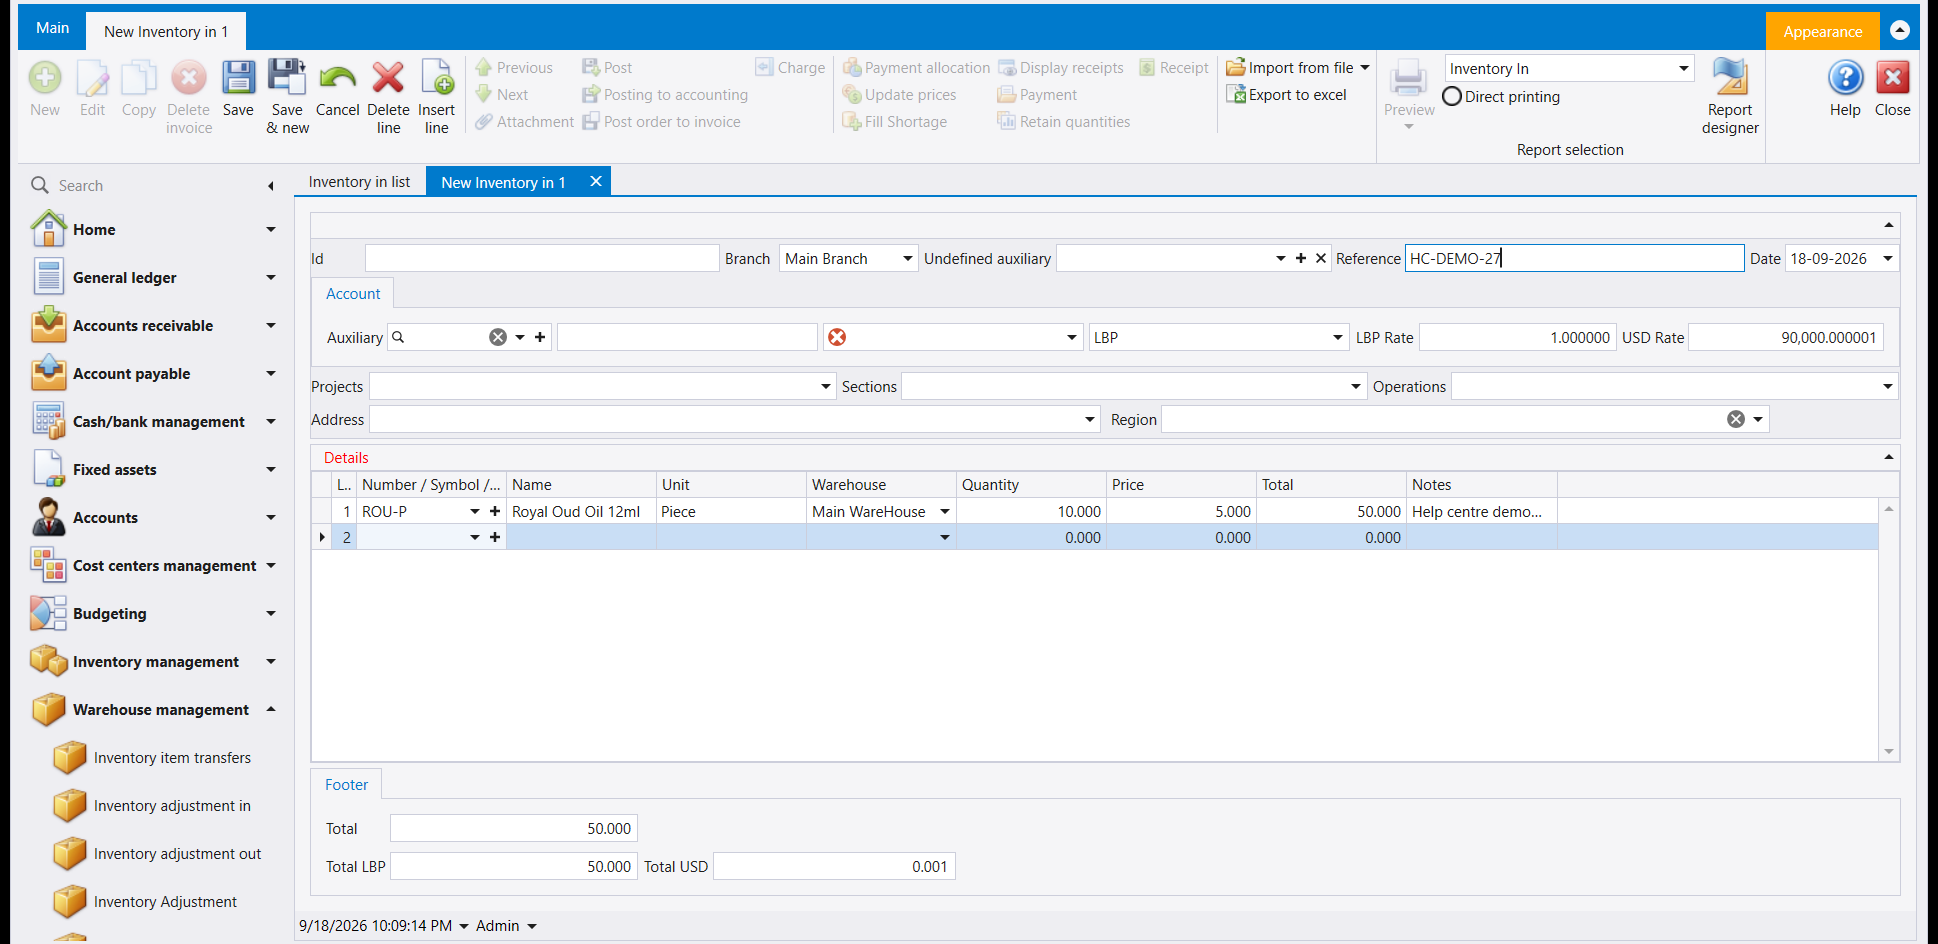Image resolution: width=1938 pixels, height=944 pixels.
Task: Open the Appearance tab
Action: click(1822, 31)
